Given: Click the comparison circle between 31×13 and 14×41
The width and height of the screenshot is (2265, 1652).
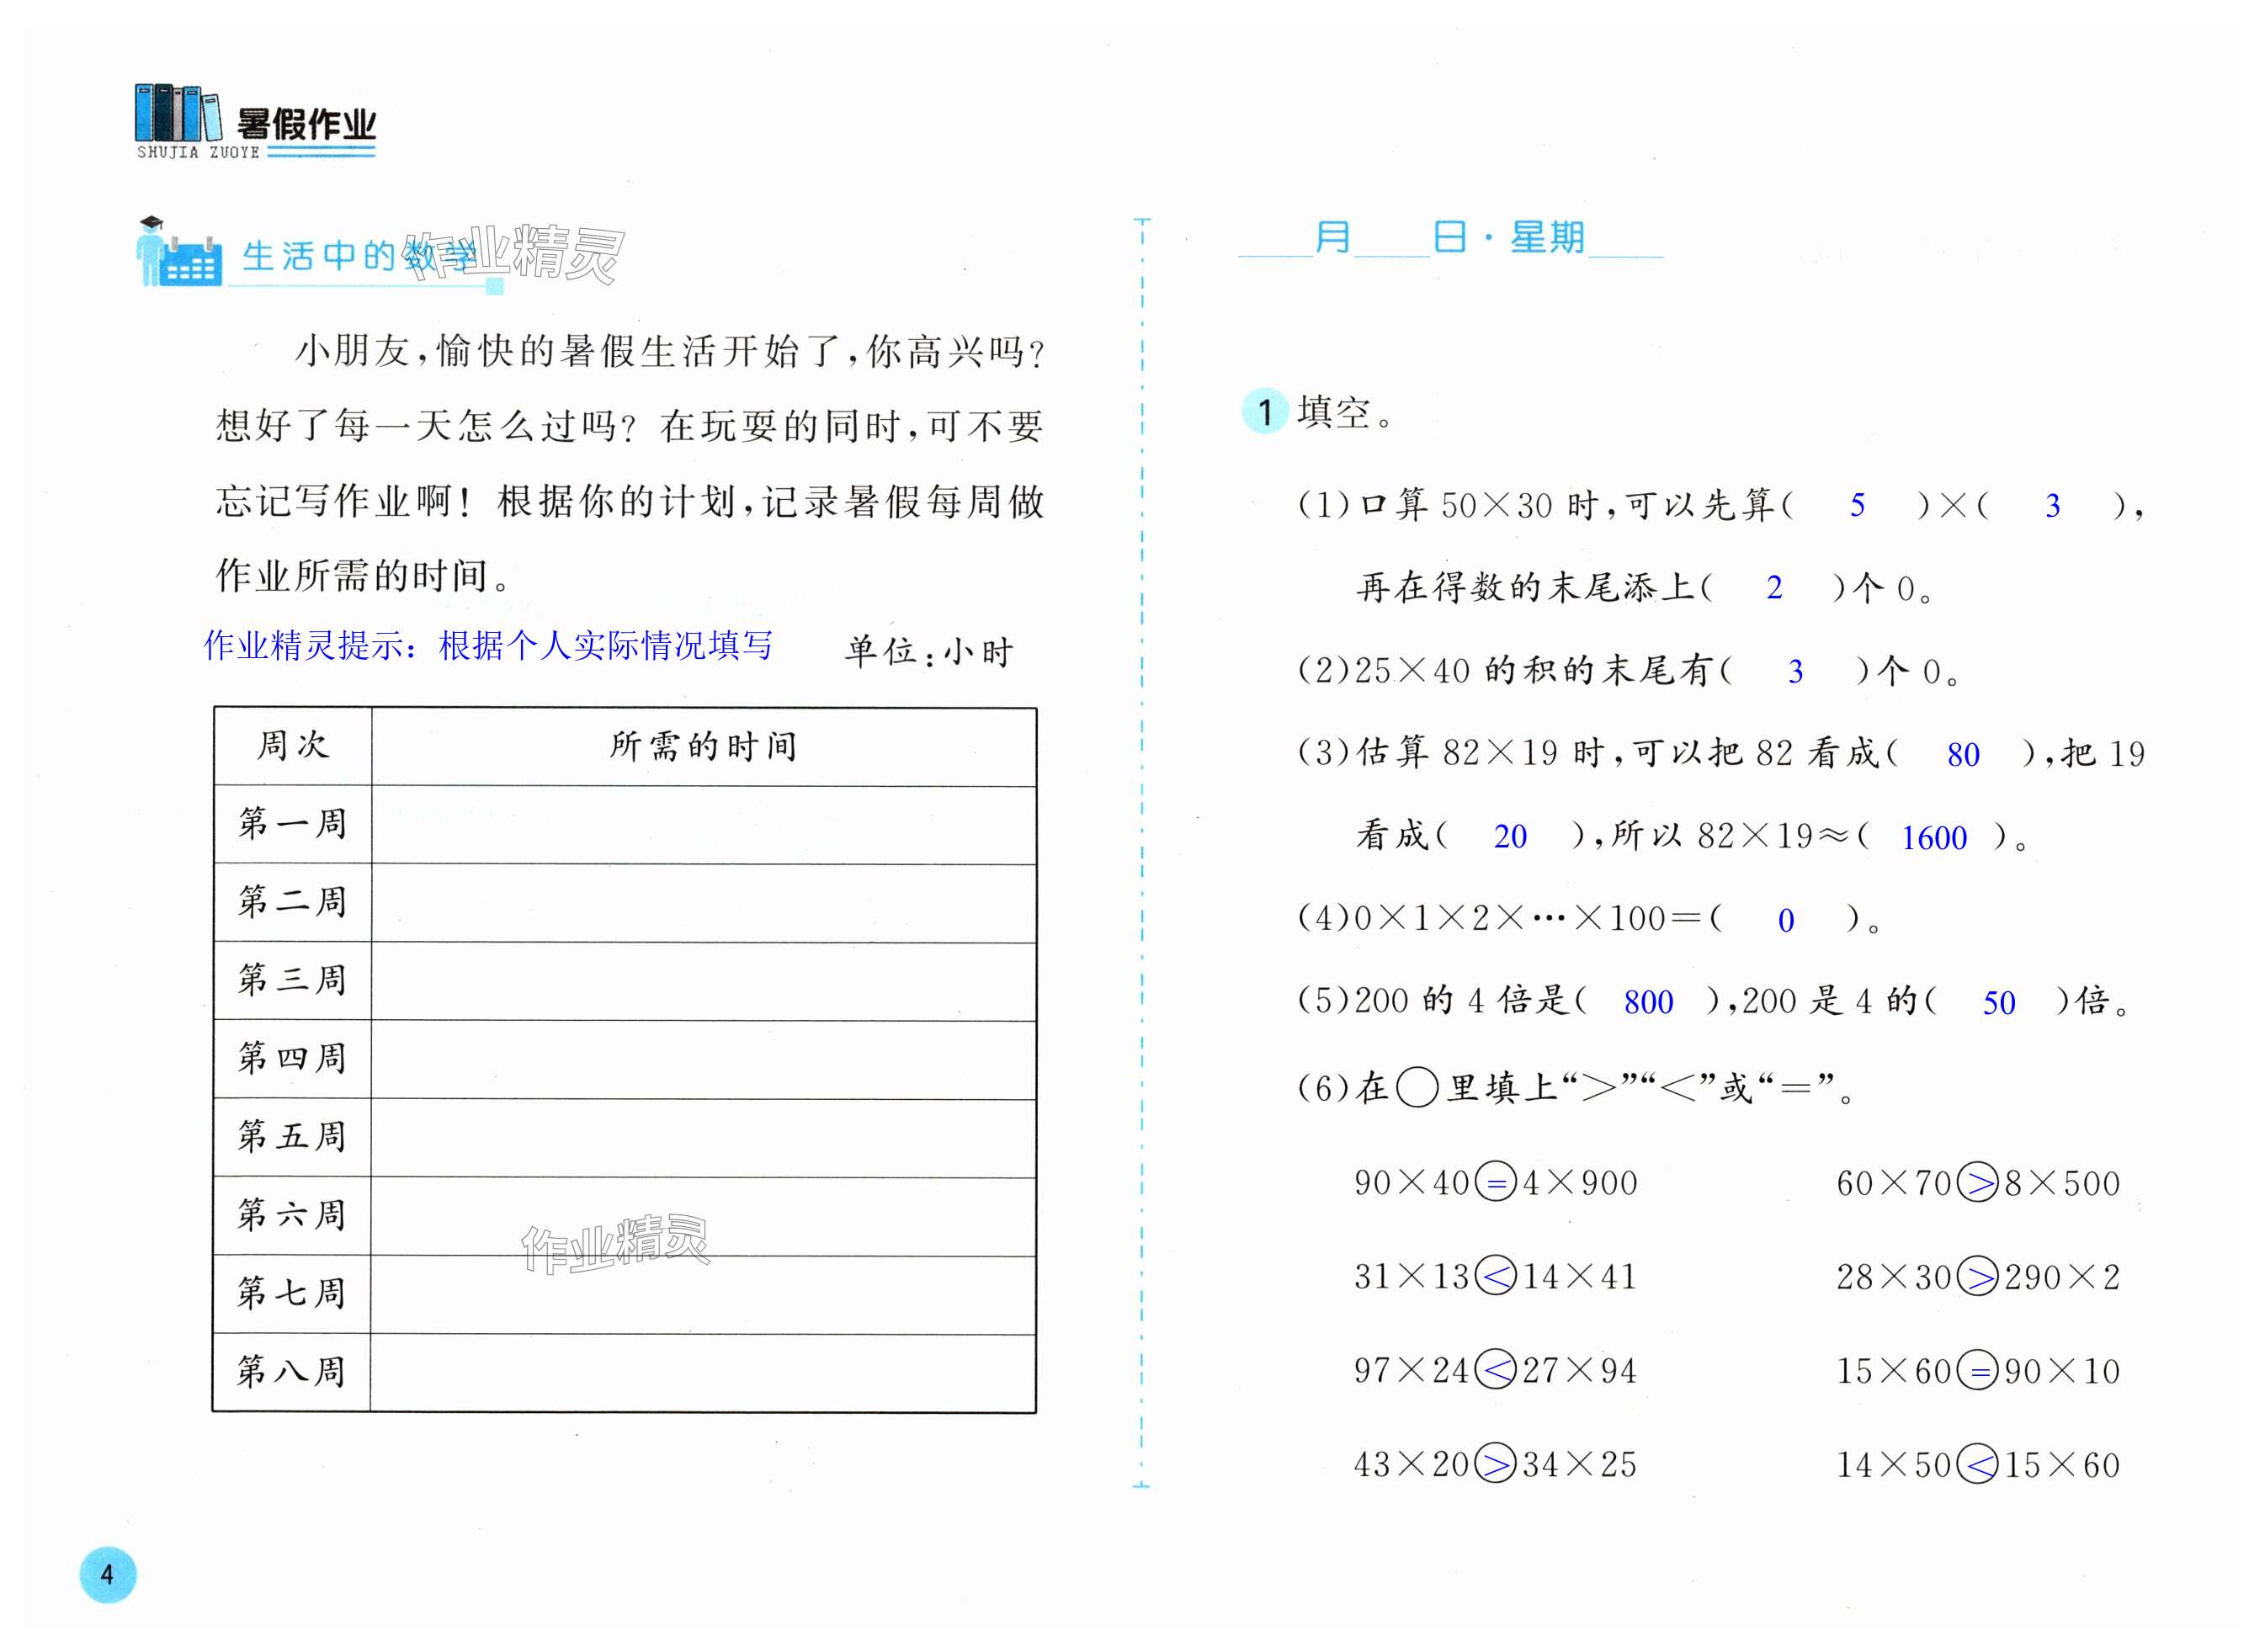Looking at the screenshot, I should (1496, 1277).
